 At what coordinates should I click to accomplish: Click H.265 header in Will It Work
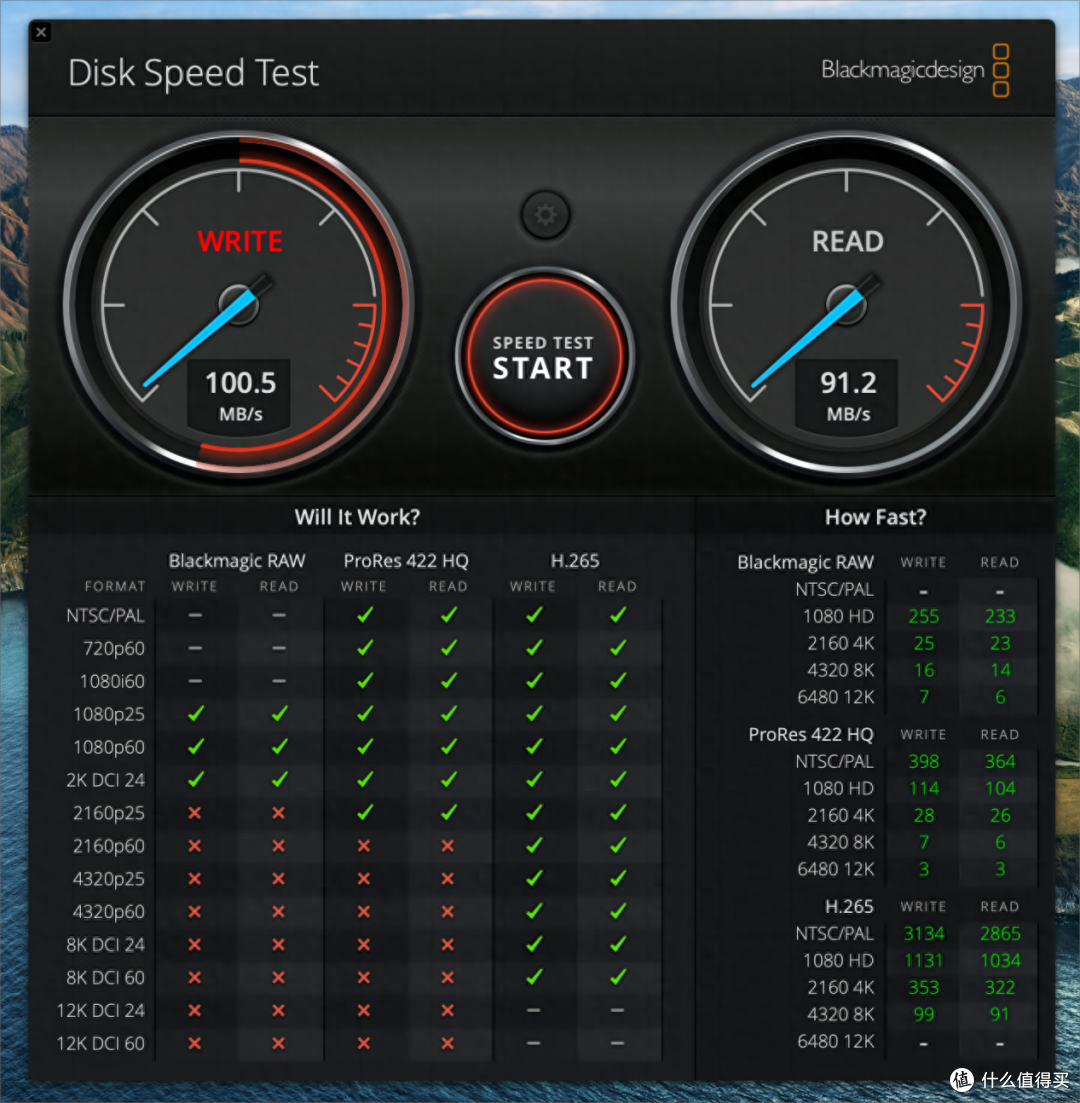coord(575,561)
